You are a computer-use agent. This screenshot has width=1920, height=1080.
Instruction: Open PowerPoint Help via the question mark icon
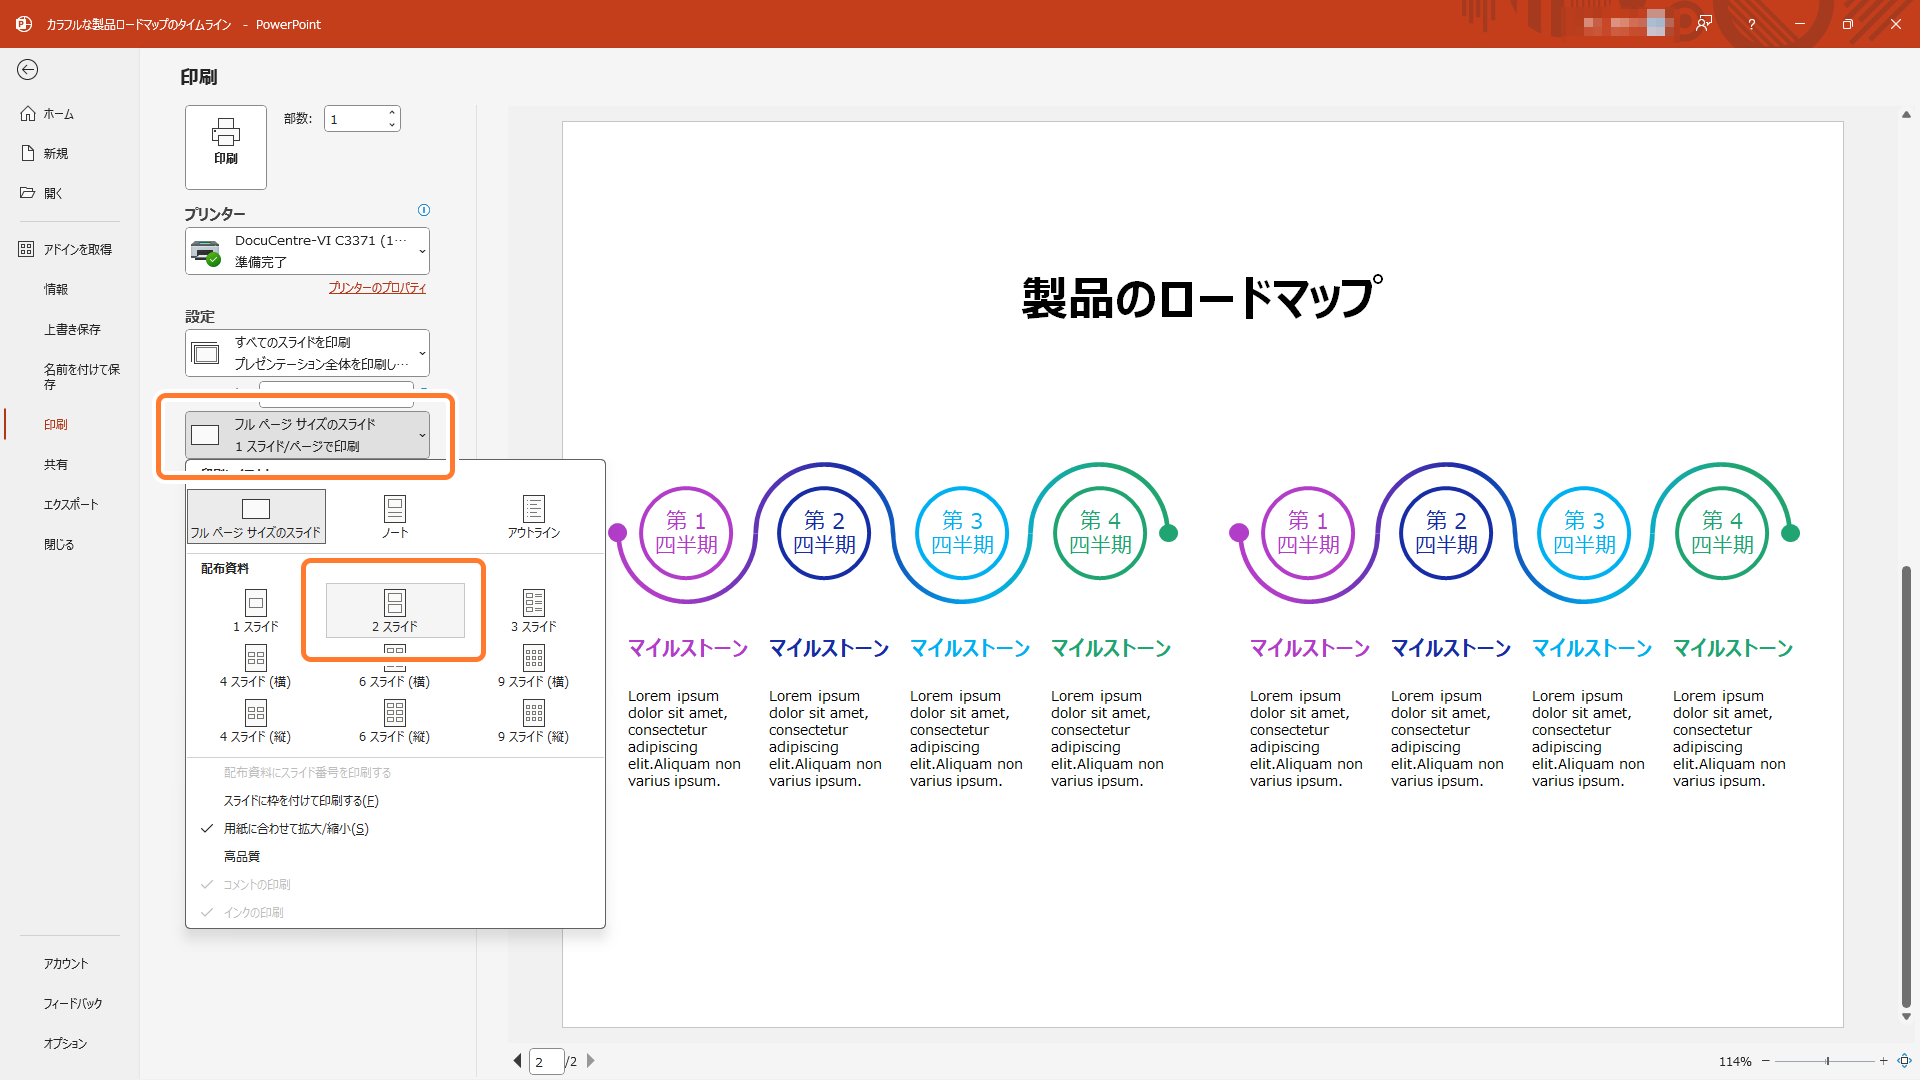1751,24
